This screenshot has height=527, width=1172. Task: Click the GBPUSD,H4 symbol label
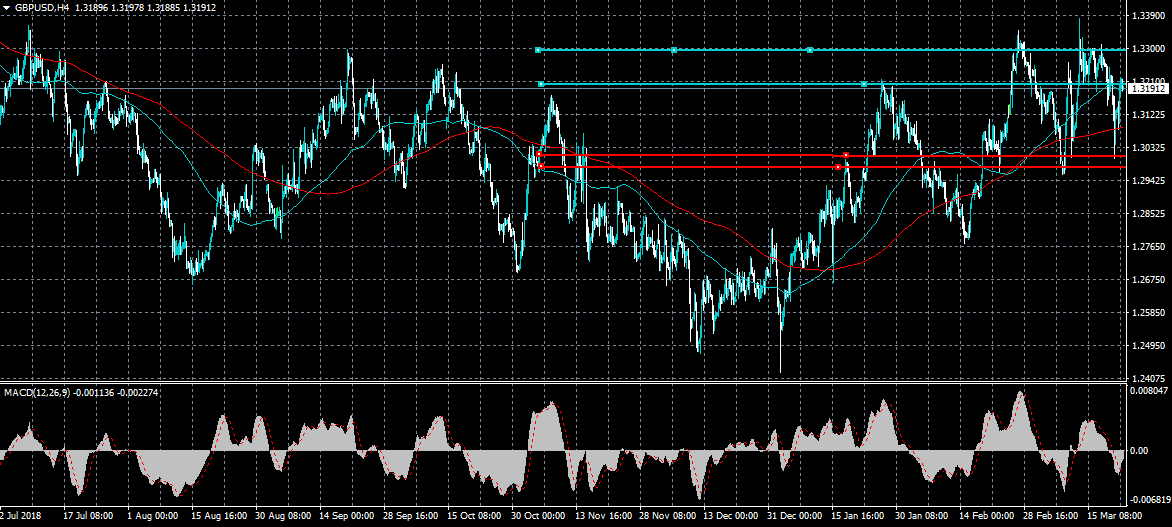[42, 7]
